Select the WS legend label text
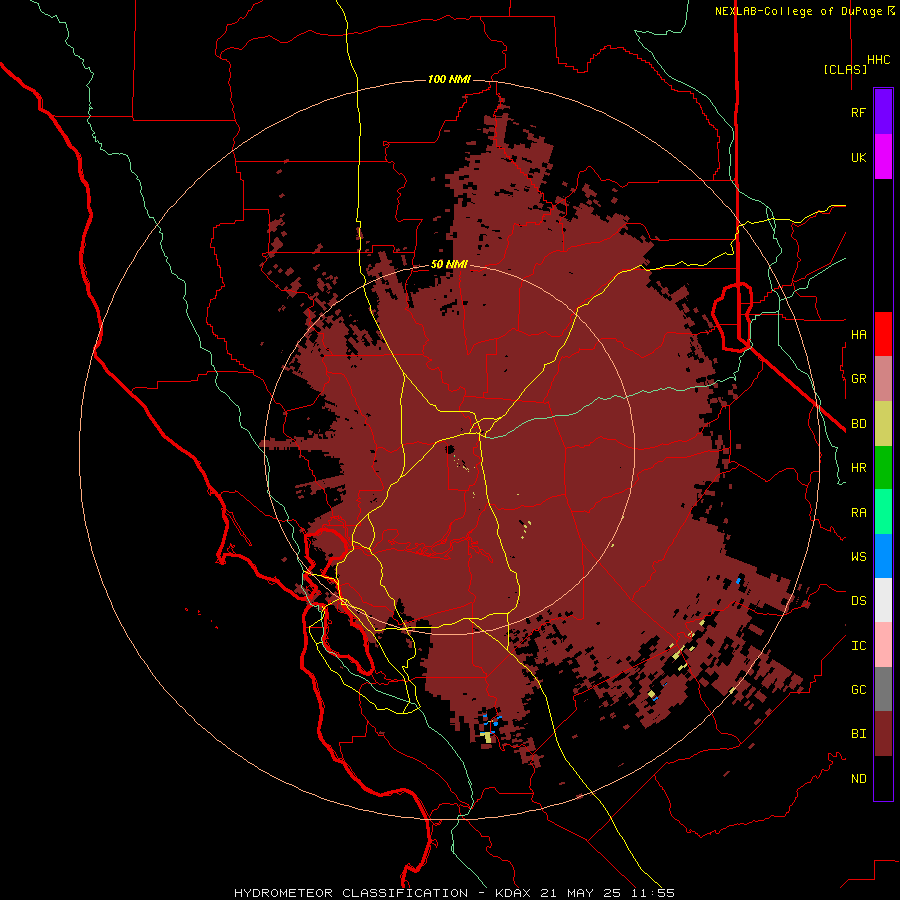 [858, 557]
